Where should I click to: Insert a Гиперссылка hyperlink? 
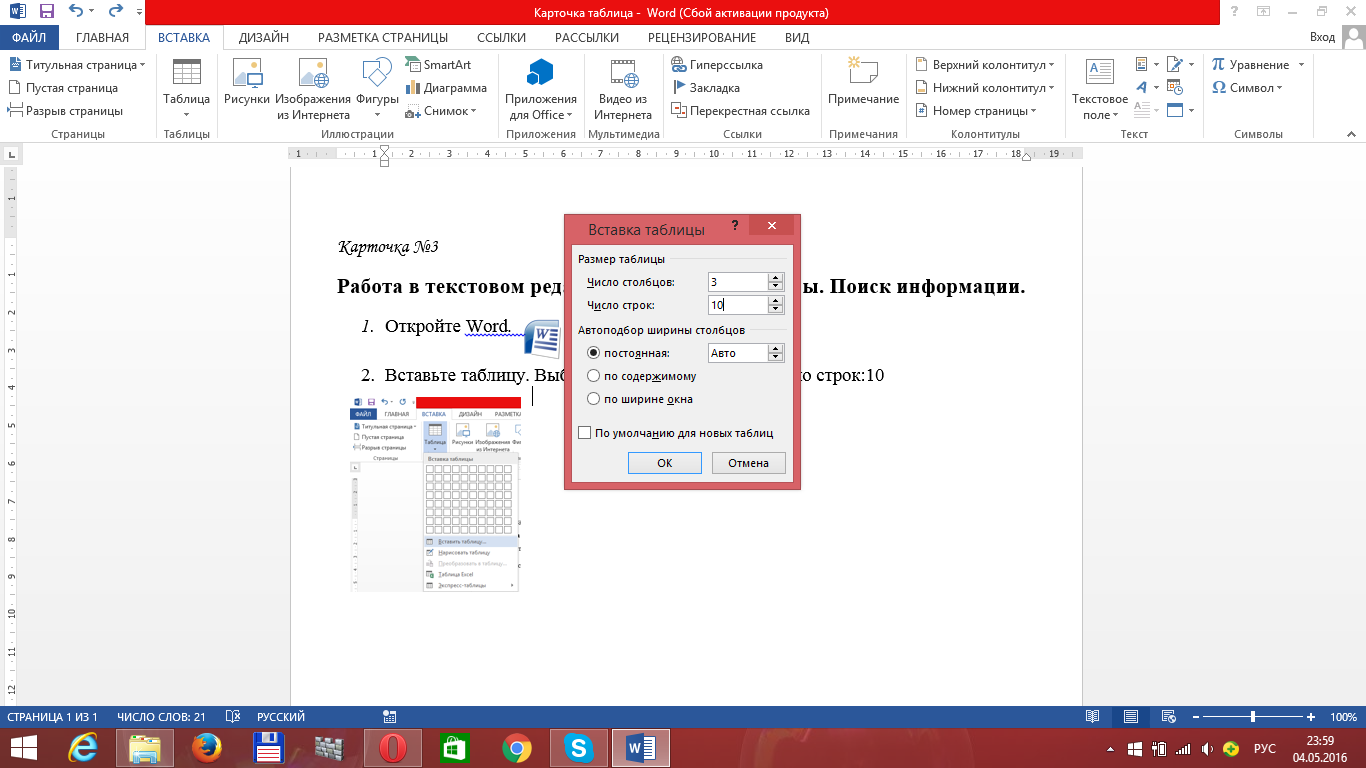(717, 64)
